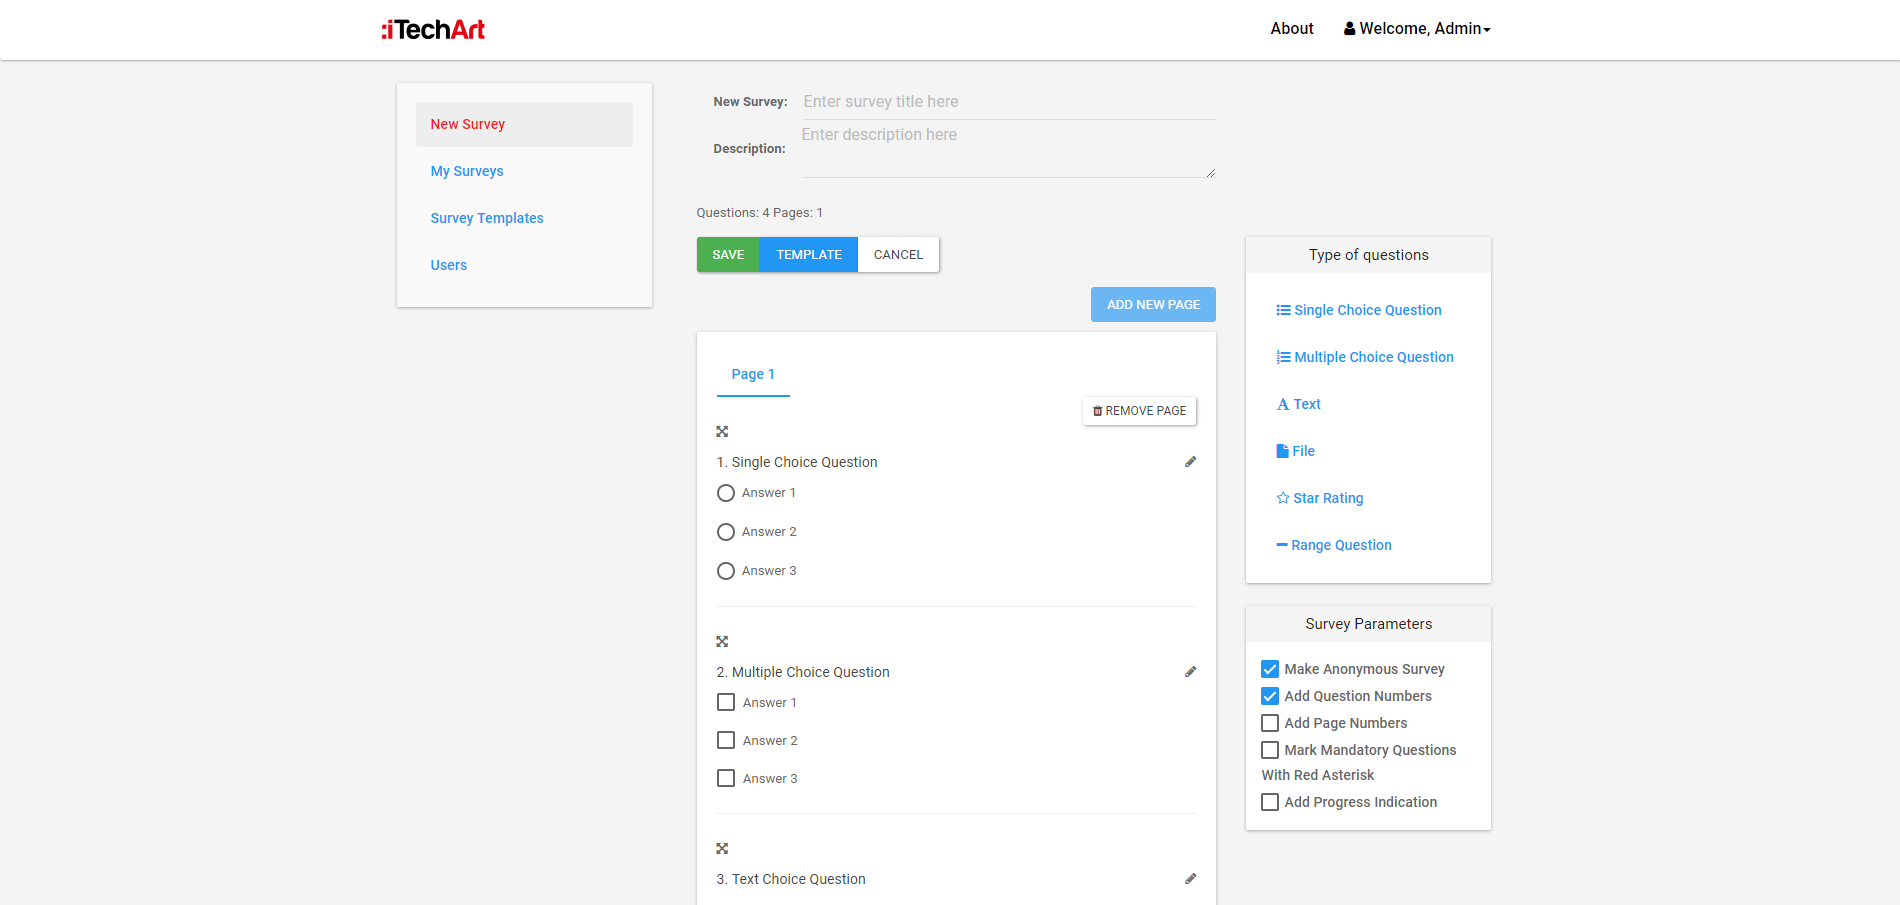Open the Welcome, Admin dropdown menu

[1417, 29]
